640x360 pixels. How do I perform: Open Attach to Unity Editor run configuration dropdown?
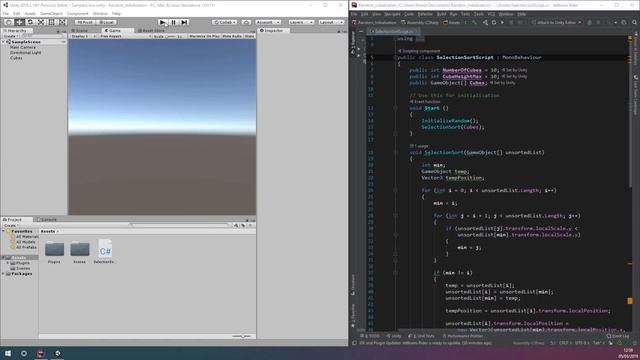pos(557,22)
